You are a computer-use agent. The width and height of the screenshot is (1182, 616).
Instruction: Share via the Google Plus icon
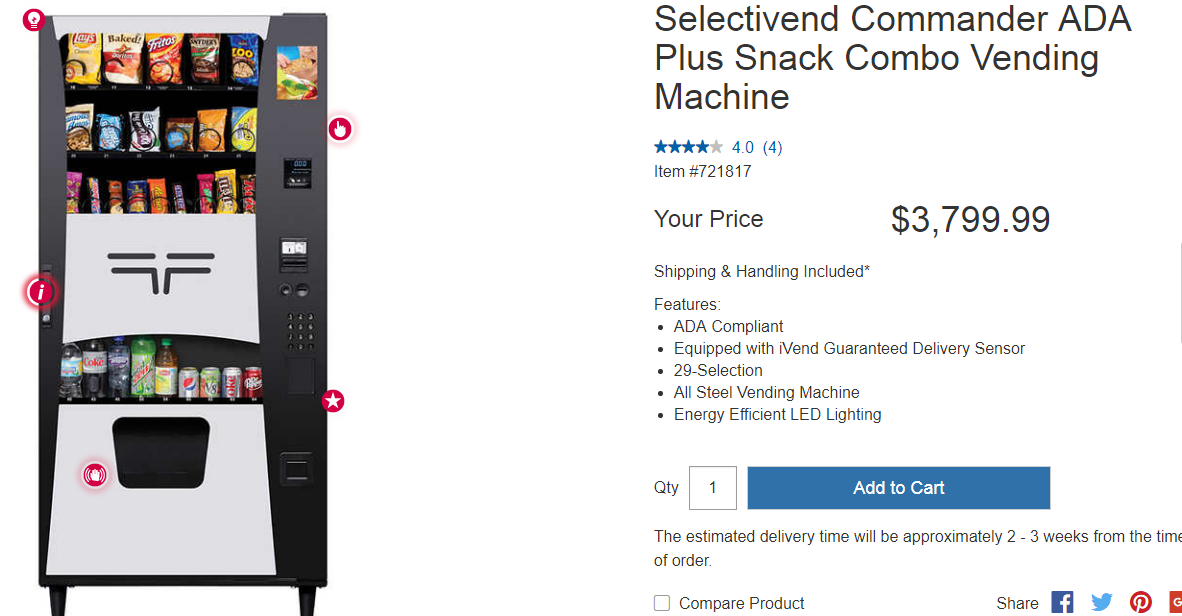click(1175, 602)
